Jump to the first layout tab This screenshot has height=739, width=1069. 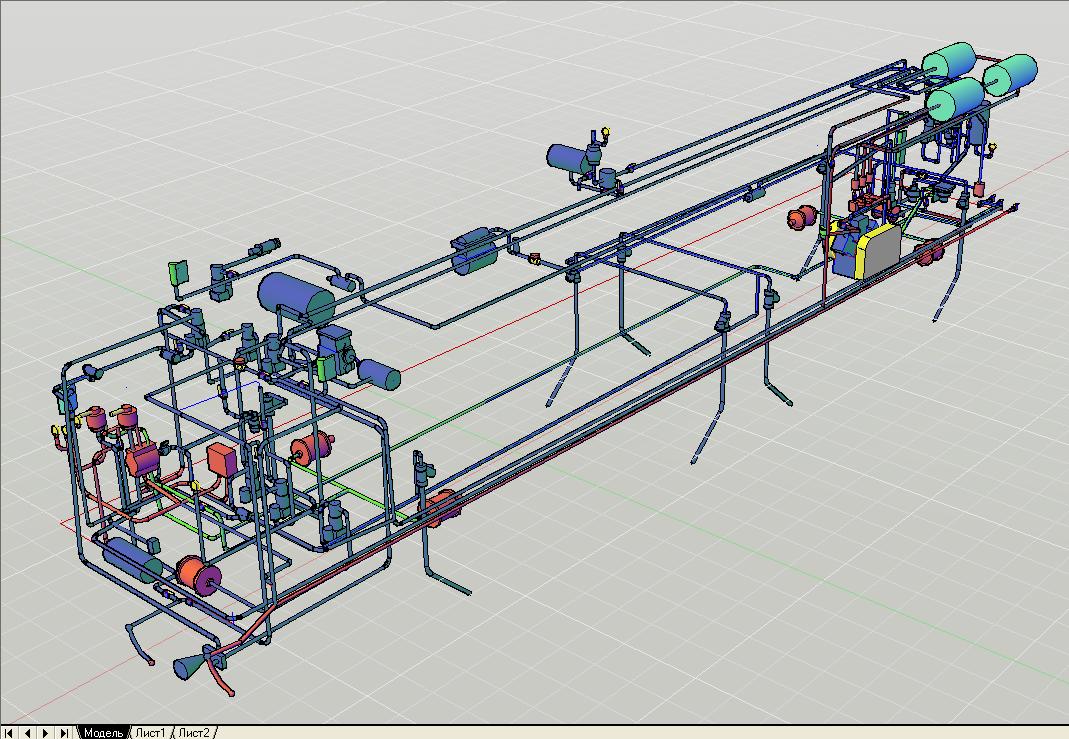point(9,733)
